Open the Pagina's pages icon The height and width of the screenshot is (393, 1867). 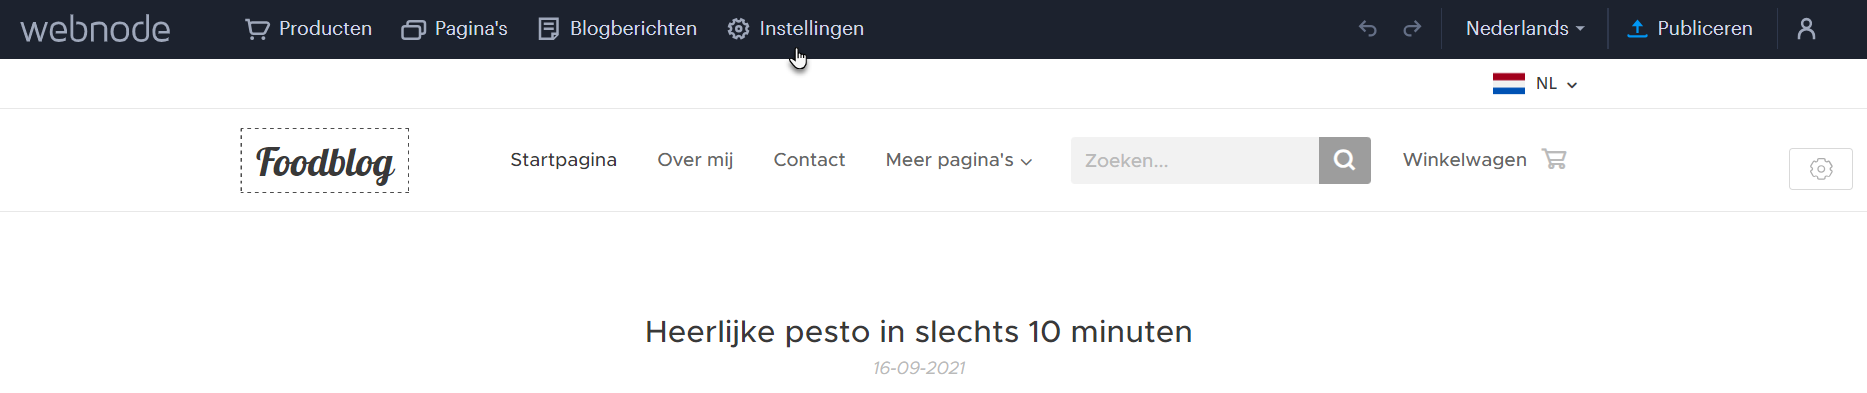tap(413, 30)
